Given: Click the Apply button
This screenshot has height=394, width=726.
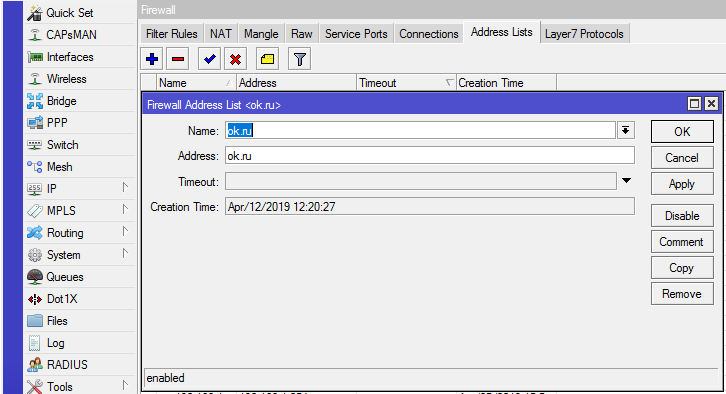Looking at the screenshot, I should click(x=682, y=184).
